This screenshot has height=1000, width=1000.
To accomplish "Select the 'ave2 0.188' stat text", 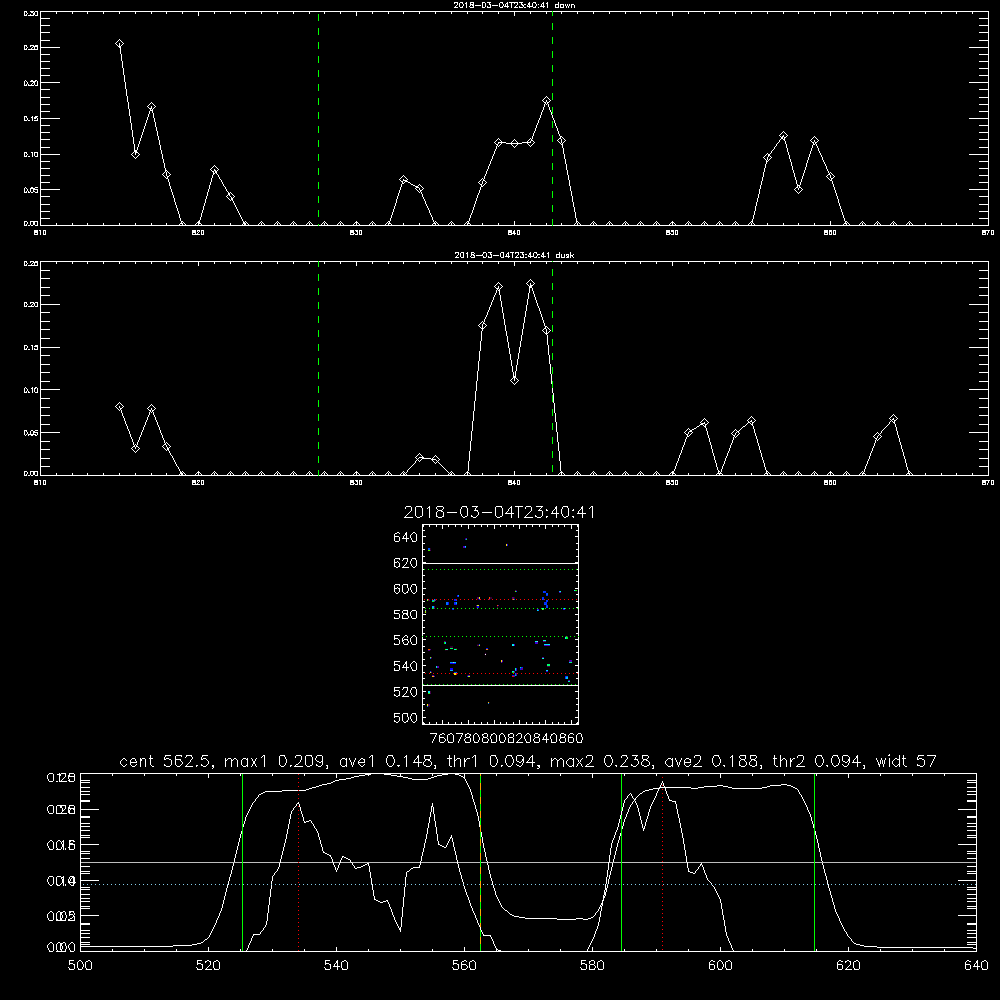I will coord(712,761).
